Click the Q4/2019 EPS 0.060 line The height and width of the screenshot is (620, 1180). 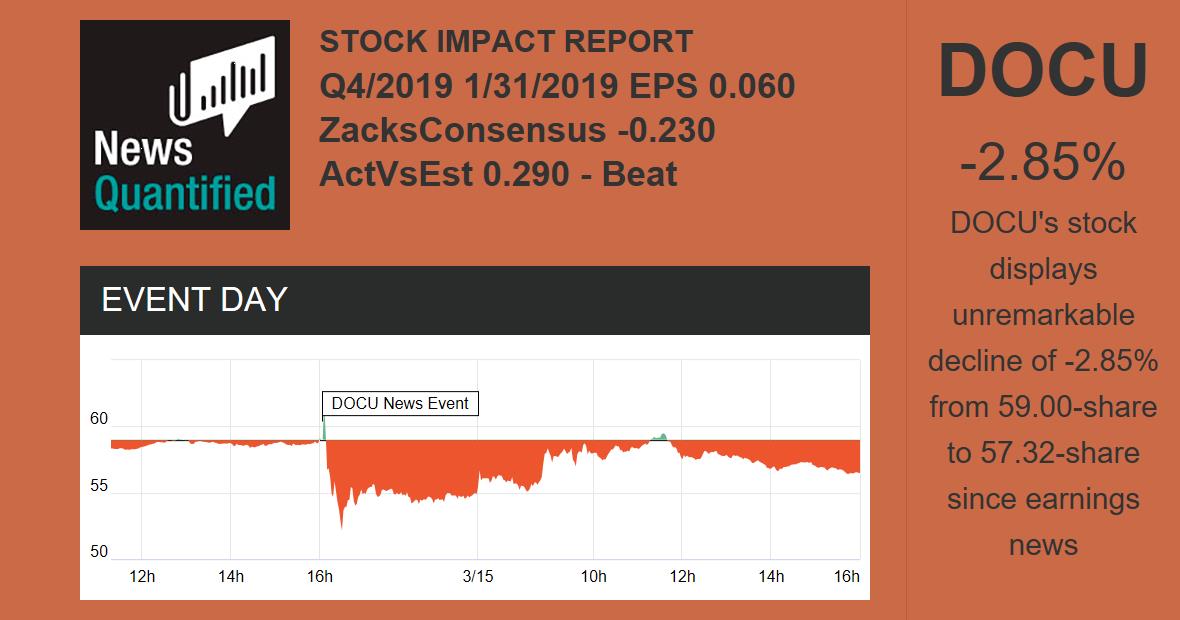[x=557, y=86]
